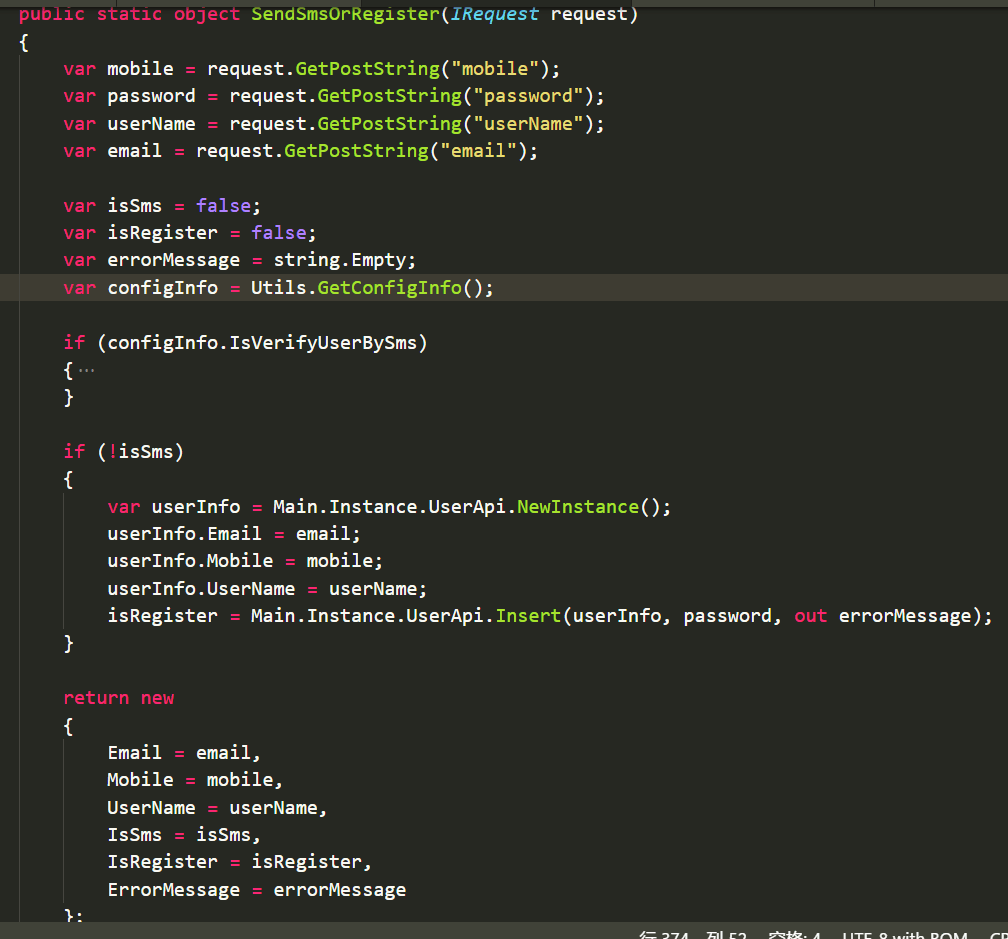1008x939 pixels.
Task: Click the GetConfigInfo method call
Action: pyautogui.click(x=389, y=288)
